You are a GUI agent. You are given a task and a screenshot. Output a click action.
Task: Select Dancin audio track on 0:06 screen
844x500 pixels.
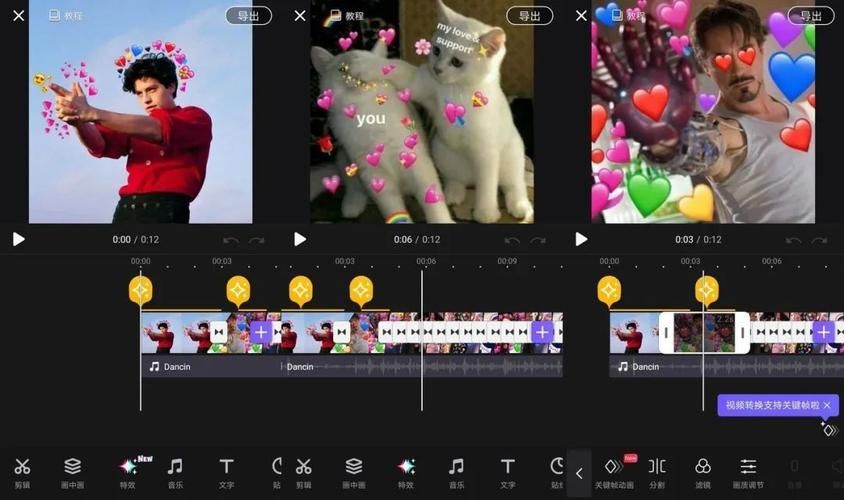tap(423, 367)
